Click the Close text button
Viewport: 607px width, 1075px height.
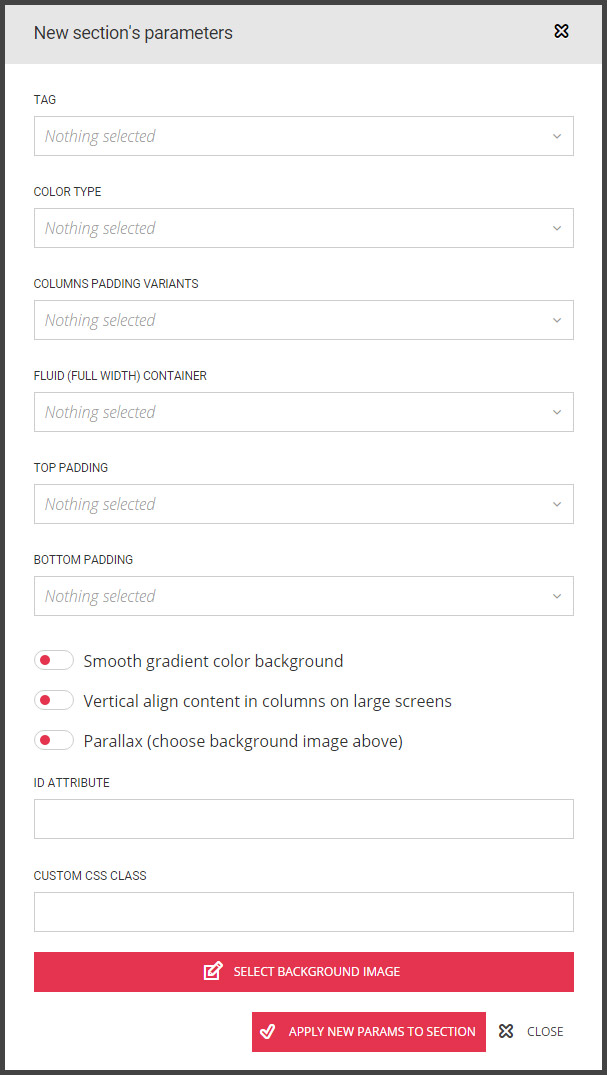[545, 1032]
